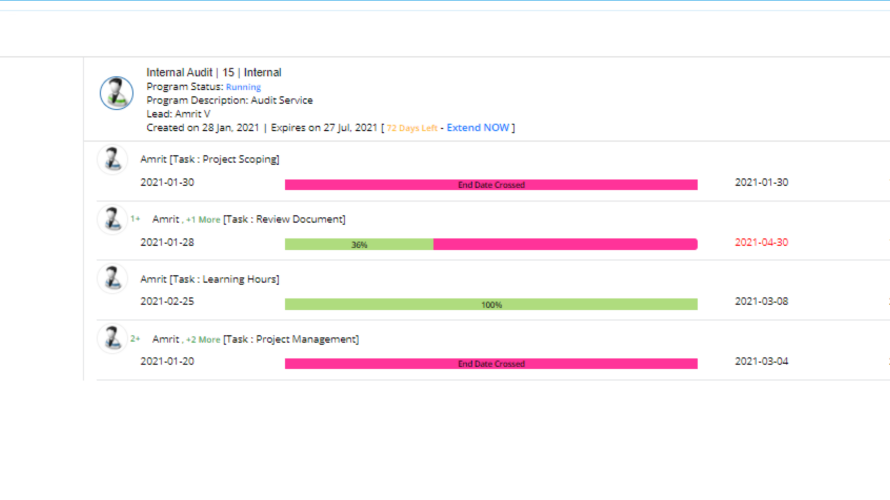890x500 pixels.
Task: Click the 72 Days Left label
Action: point(412,128)
